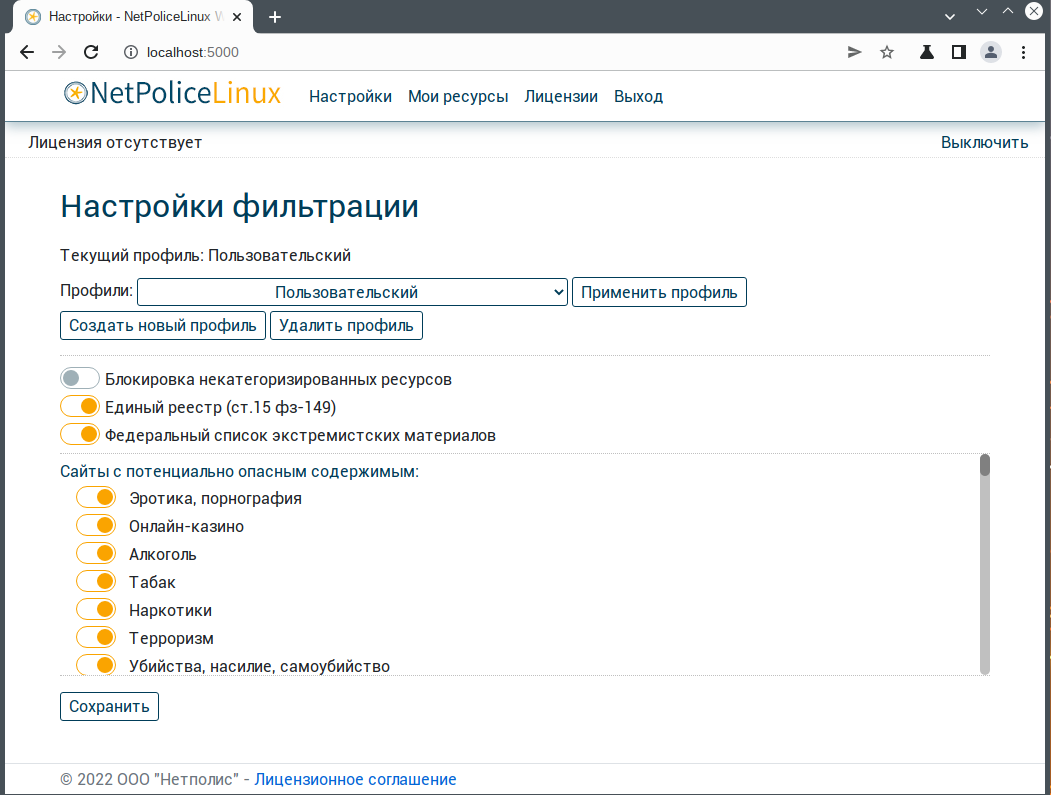The height and width of the screenshot is (795, 1051).
Task: Click the browser forward arrow
Action: [58, 52]
